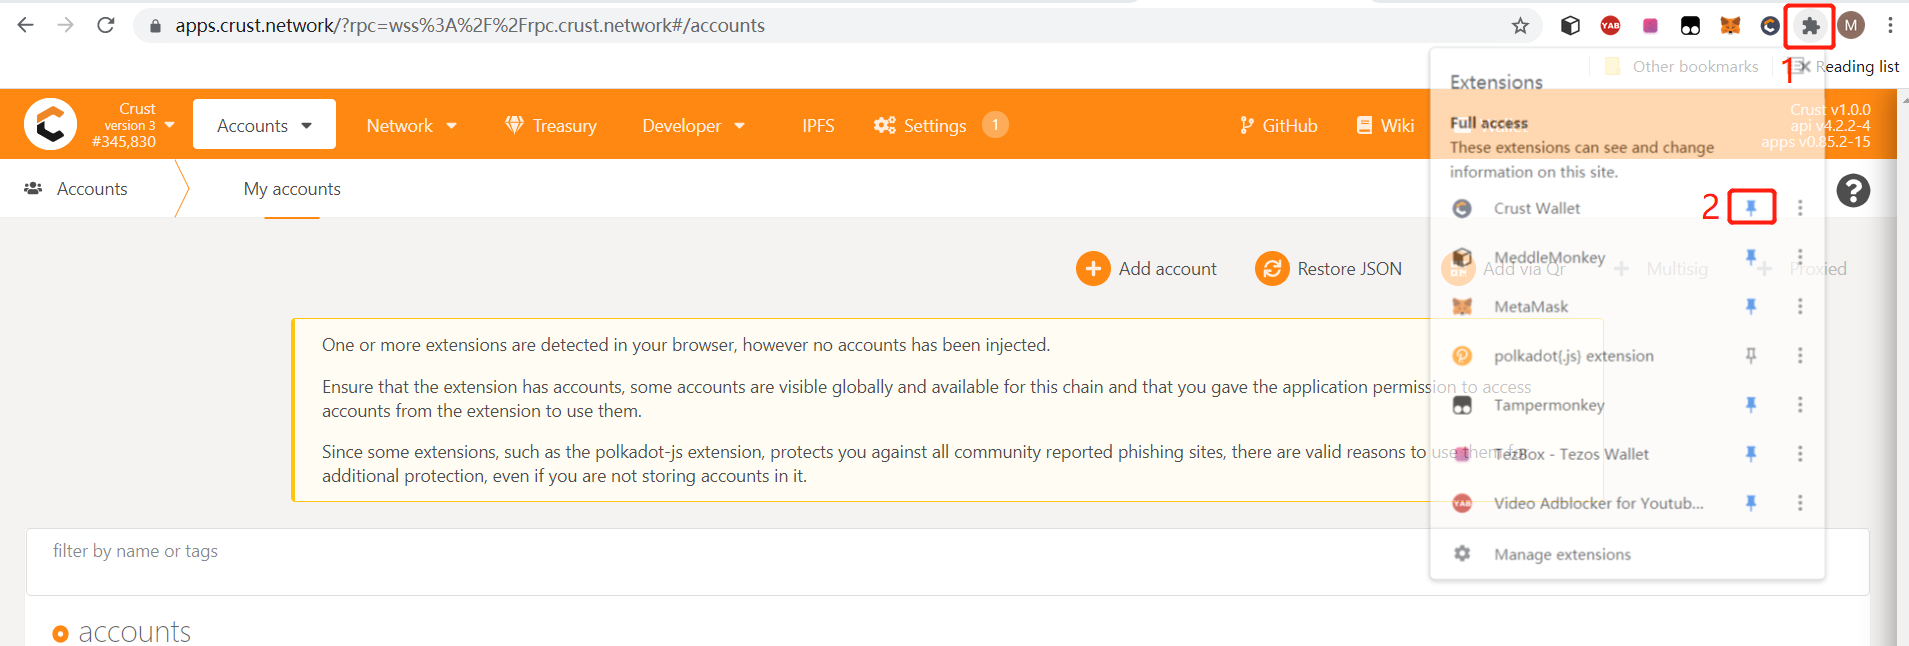Open the Chrome three-dot menu
This screenshot has width=1909, height=646.
coord(1890,26)
